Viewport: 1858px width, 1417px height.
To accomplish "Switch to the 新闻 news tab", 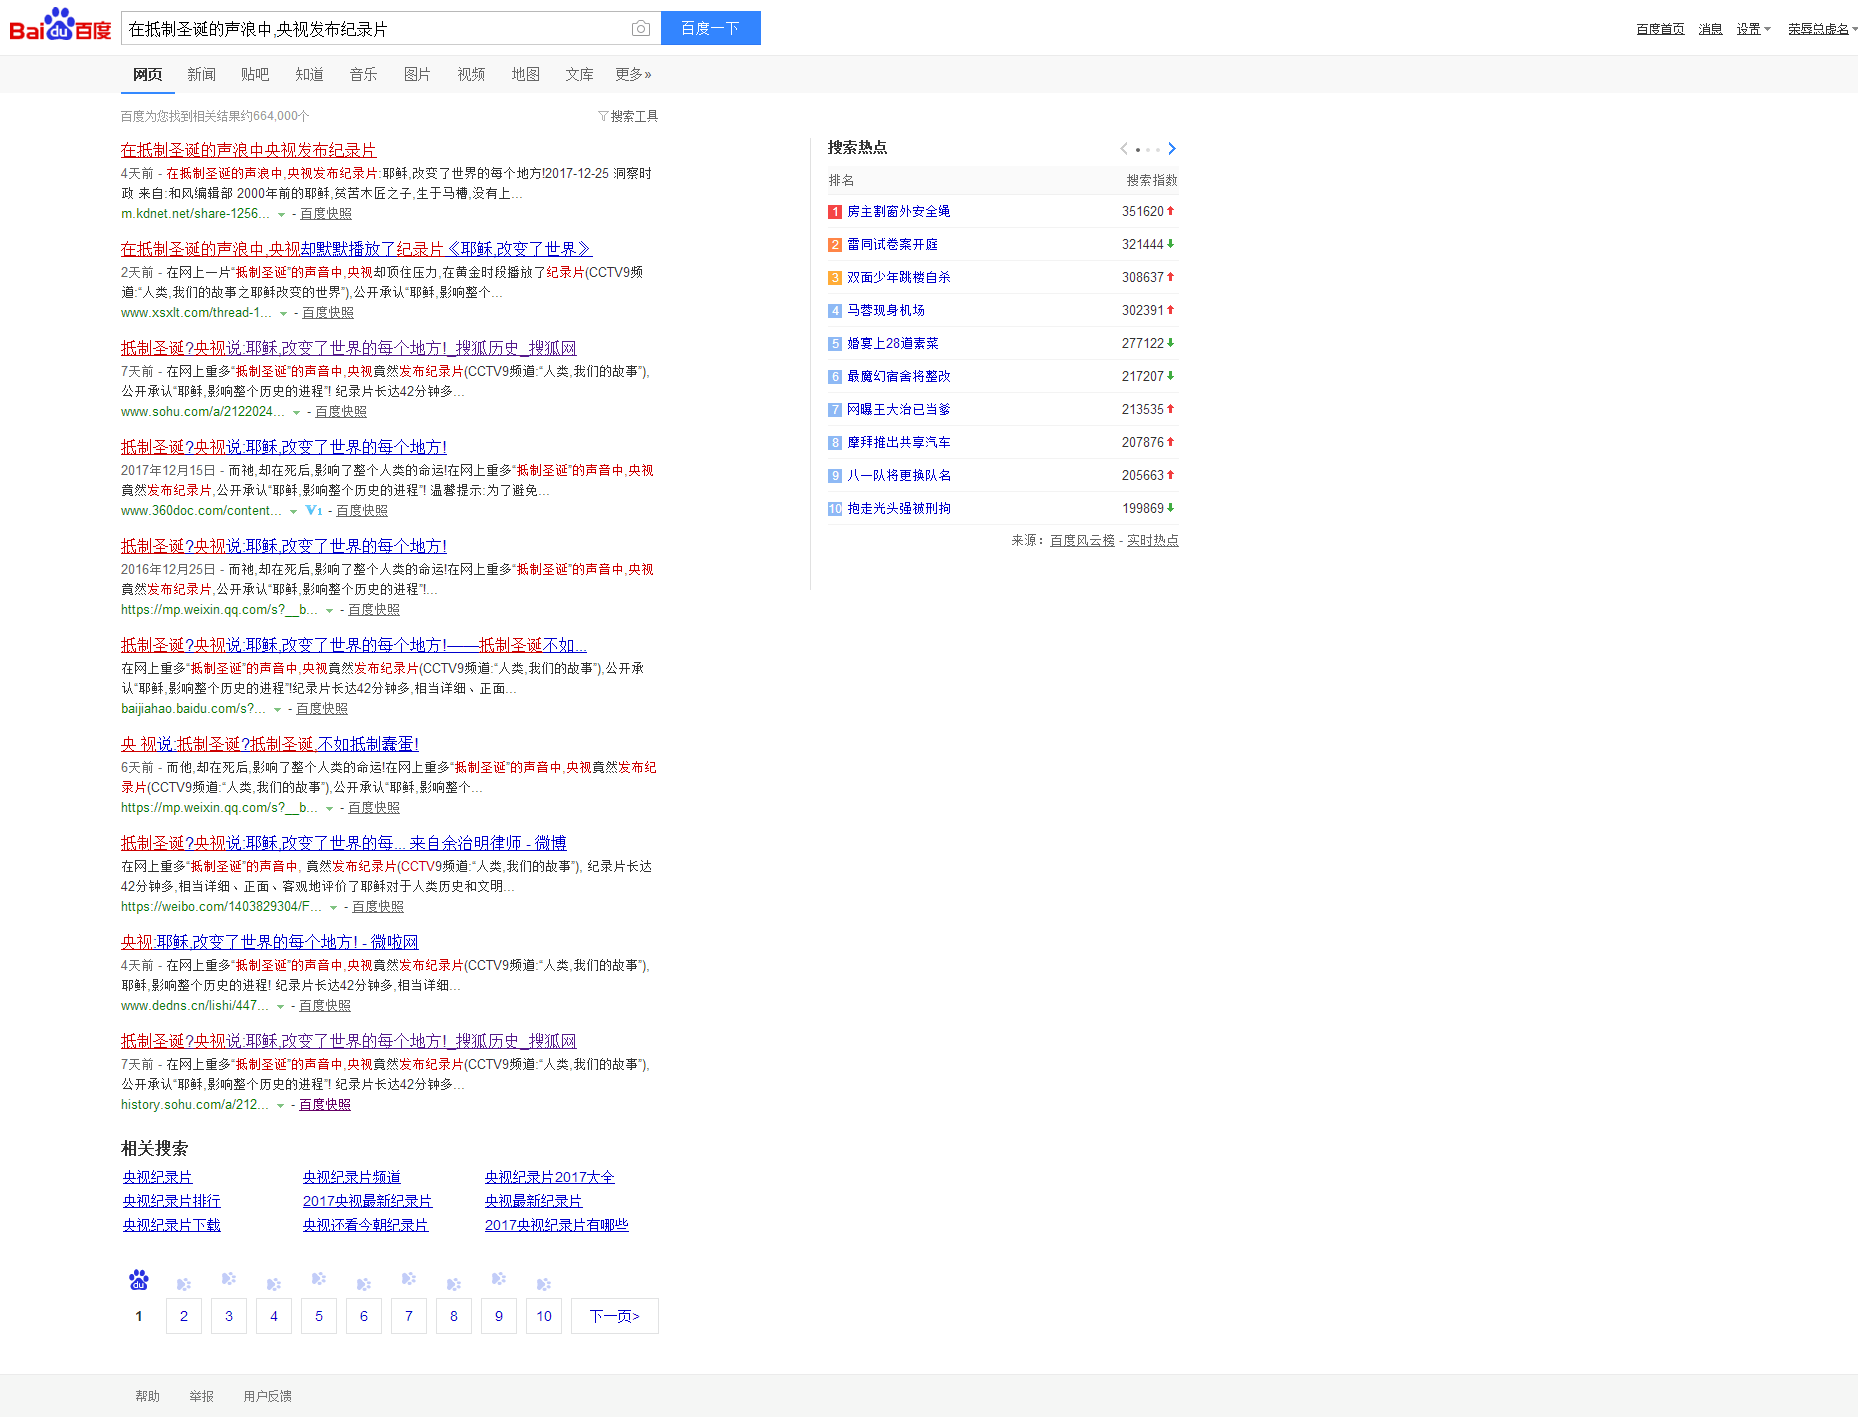I will (x=201, y=74).
